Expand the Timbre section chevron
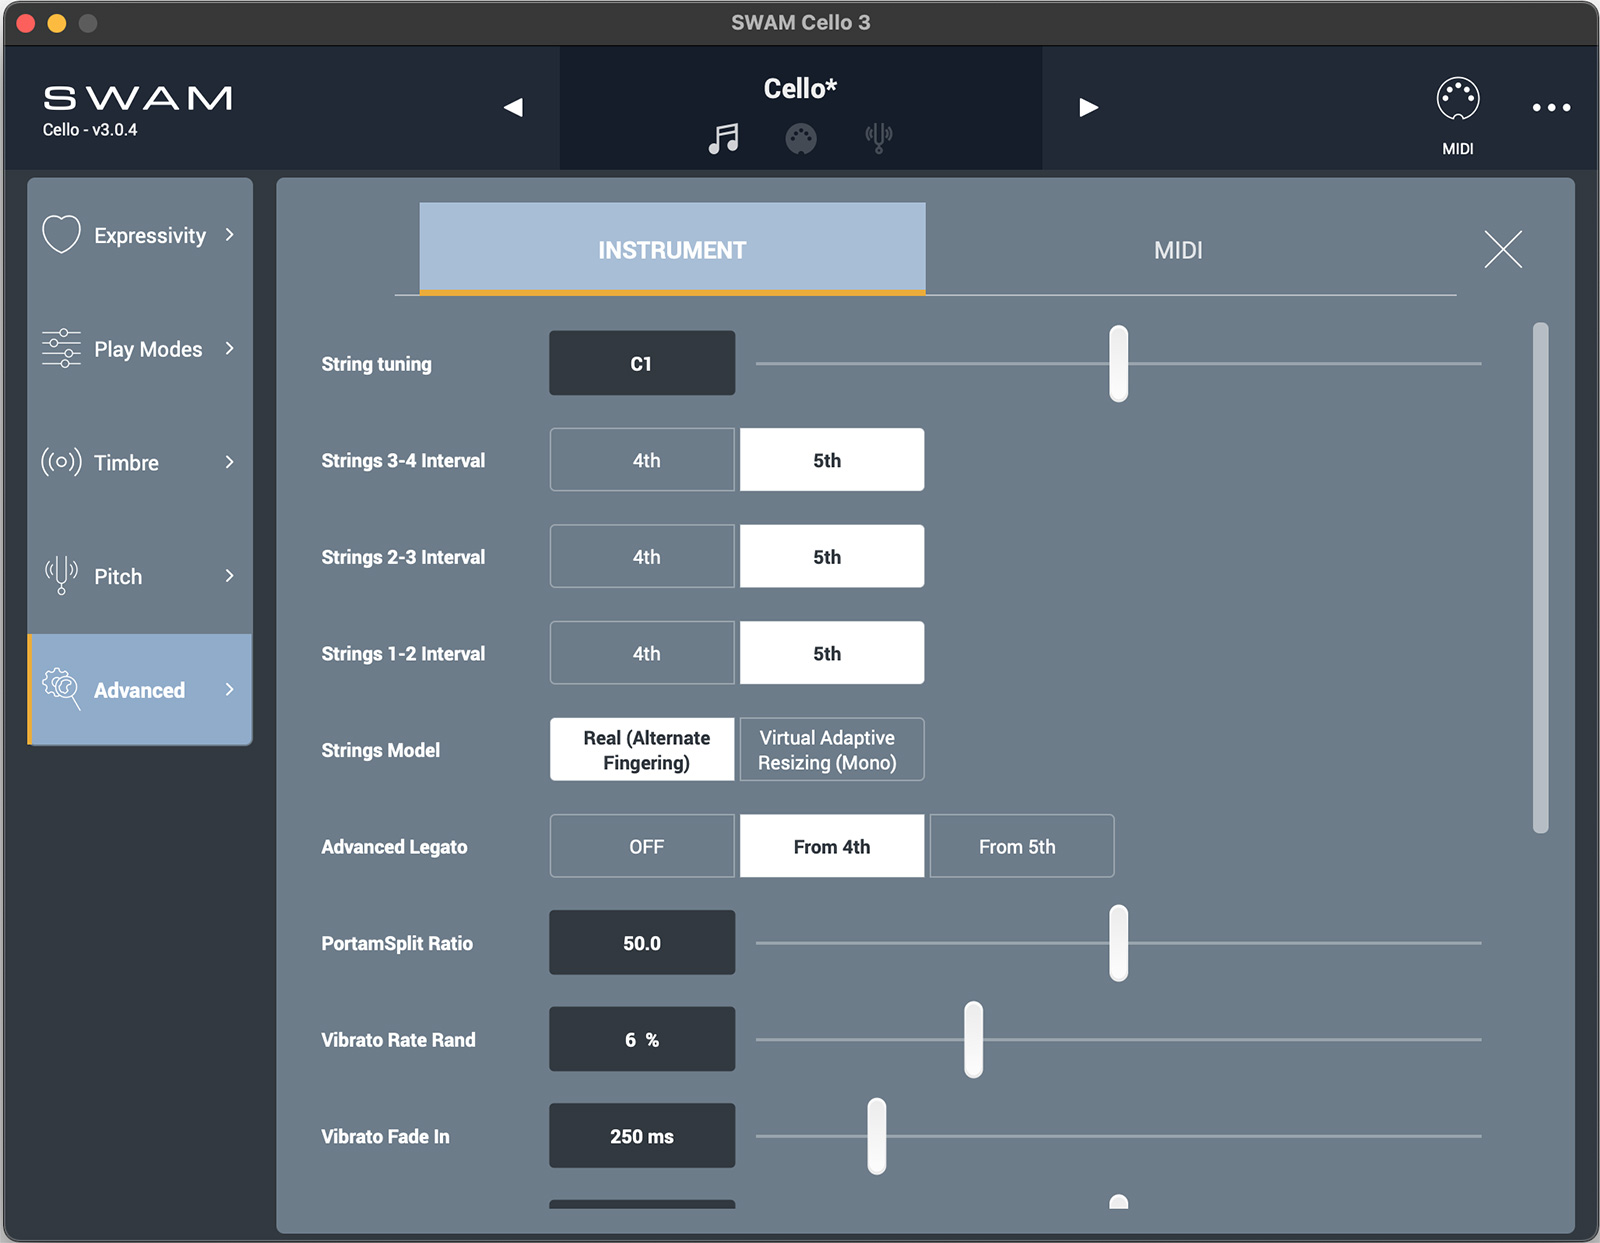This screenshot has height=1243, width=1600. (230, 462)
